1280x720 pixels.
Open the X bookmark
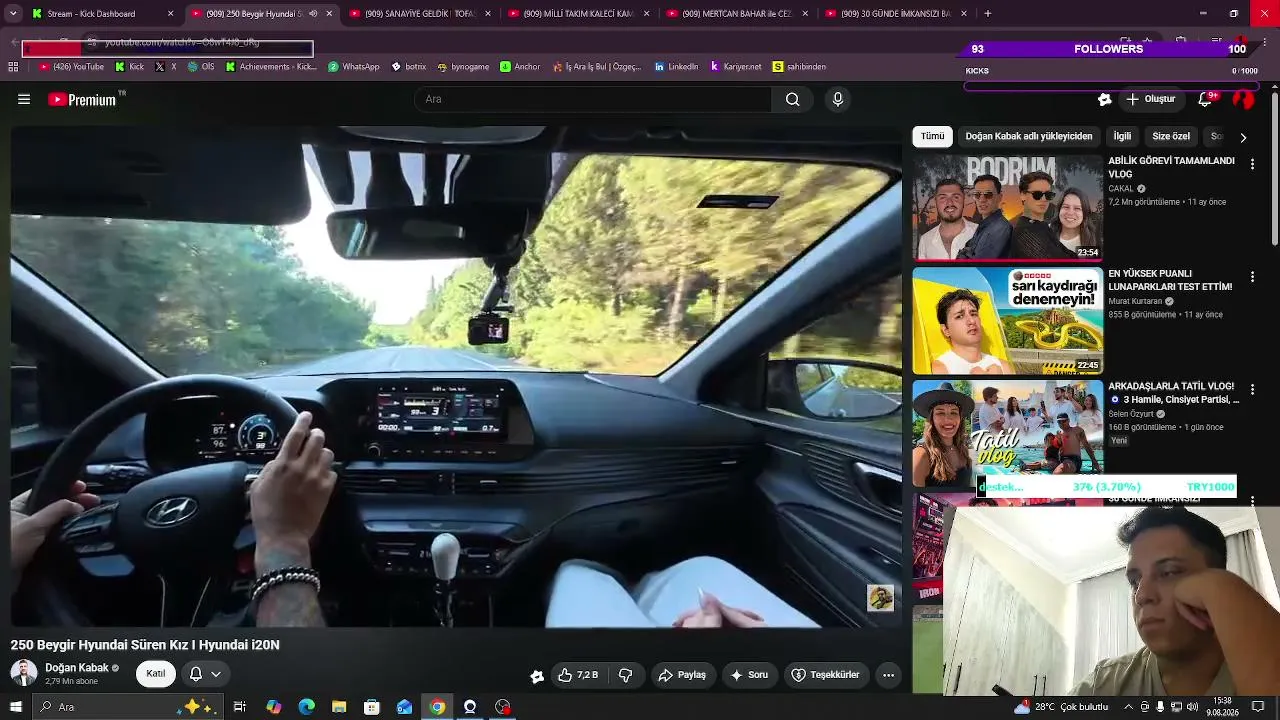[x=166, y=67]
